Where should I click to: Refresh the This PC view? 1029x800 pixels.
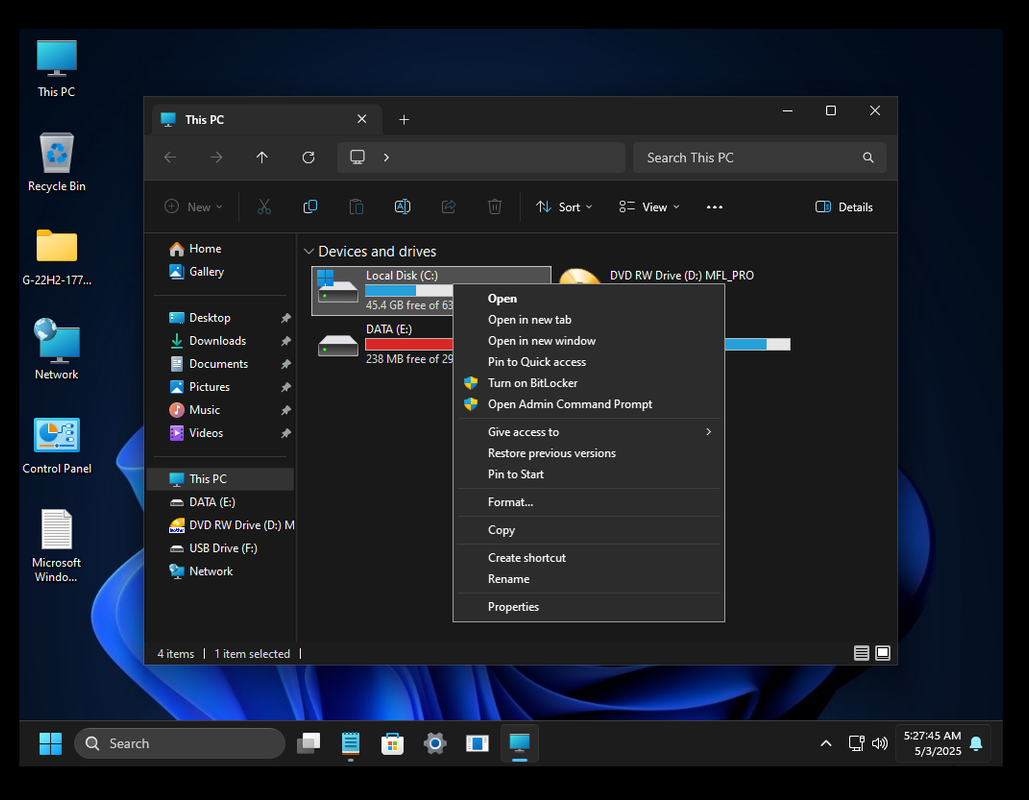pyautogui.click(x=308, y=158)
